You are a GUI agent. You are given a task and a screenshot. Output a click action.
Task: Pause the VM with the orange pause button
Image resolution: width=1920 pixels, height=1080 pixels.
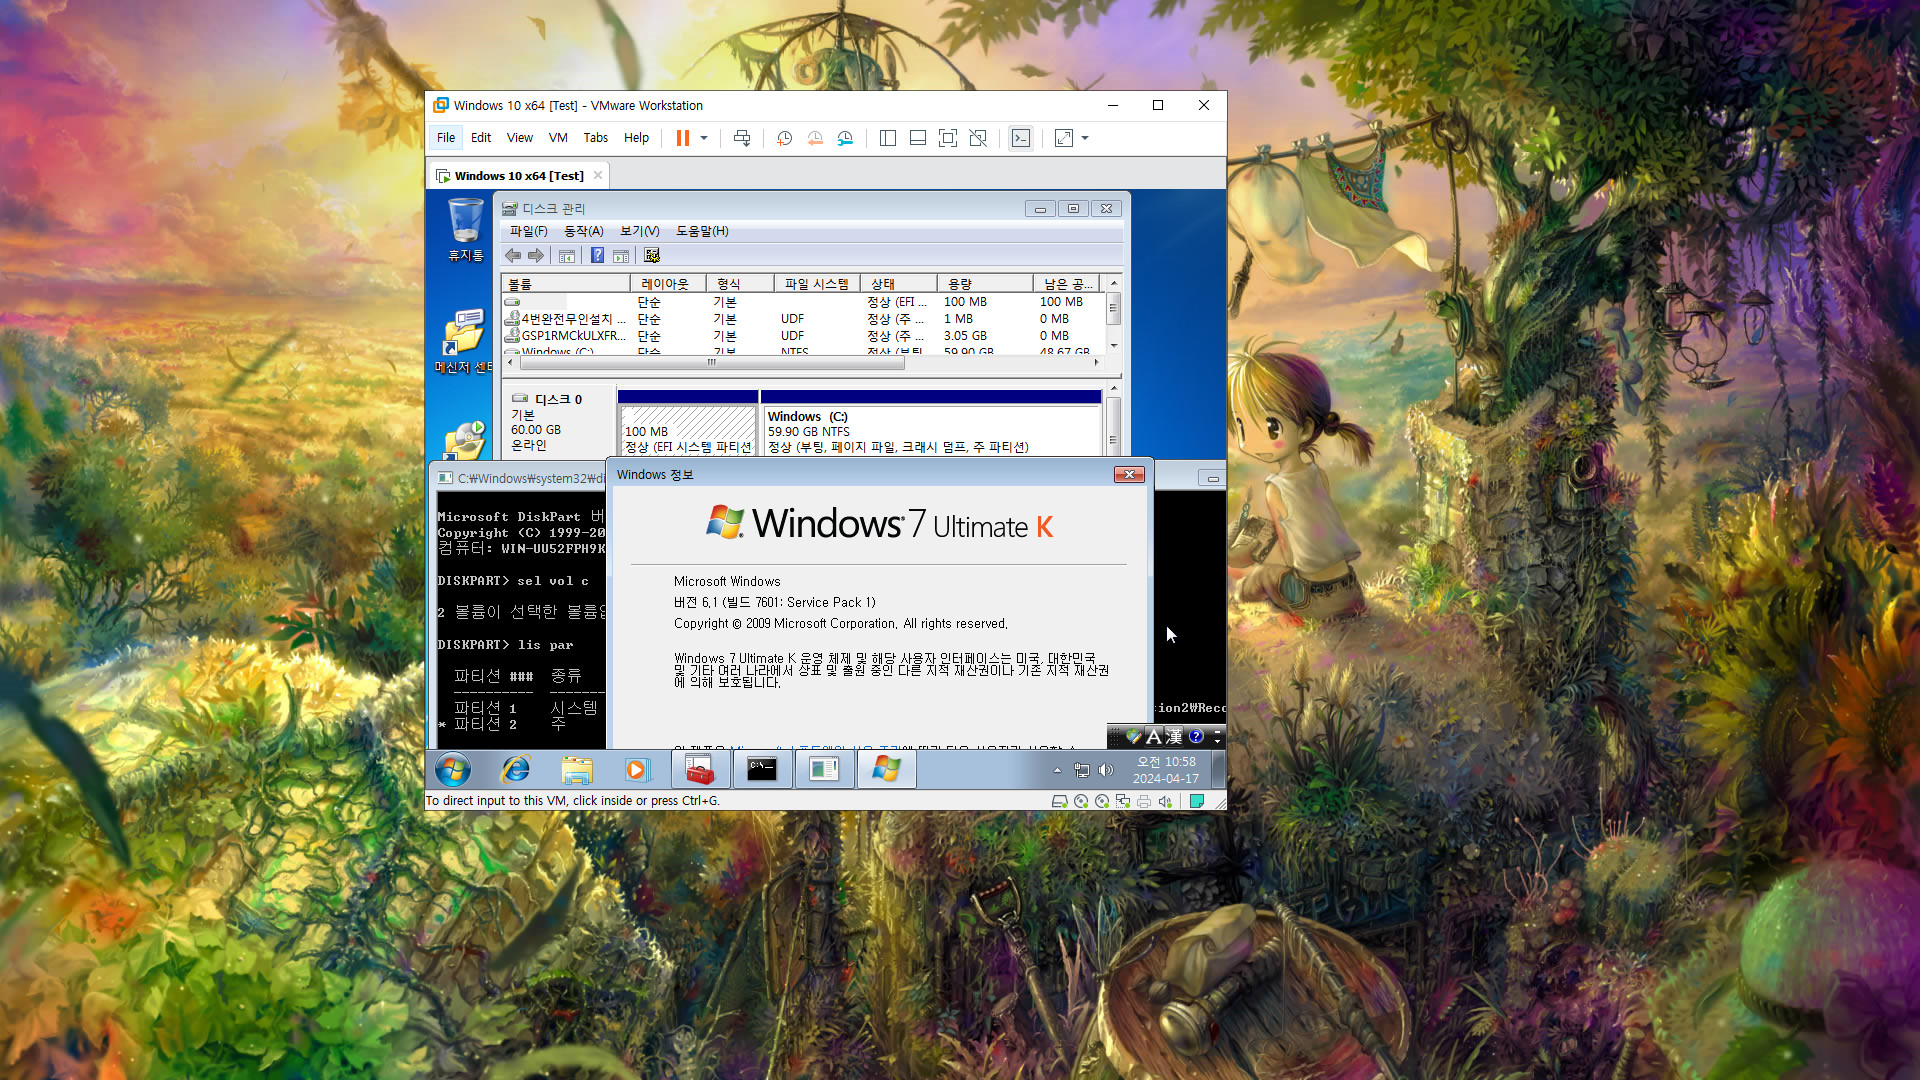pyautogui.click(x=682, y=138)
